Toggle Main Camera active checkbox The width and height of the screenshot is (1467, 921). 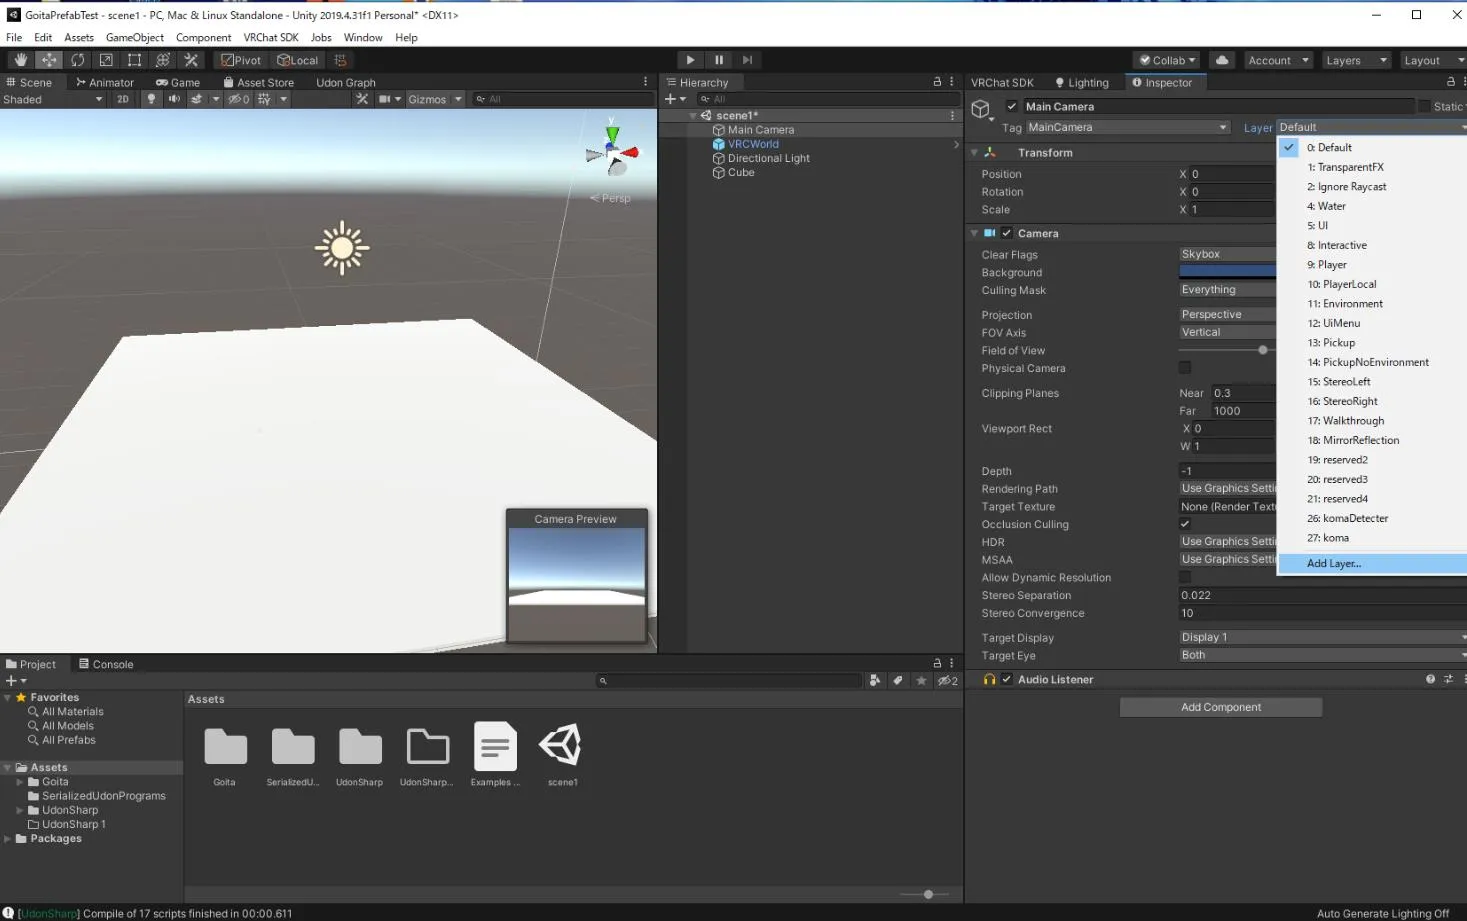[x=1012, y=106]
